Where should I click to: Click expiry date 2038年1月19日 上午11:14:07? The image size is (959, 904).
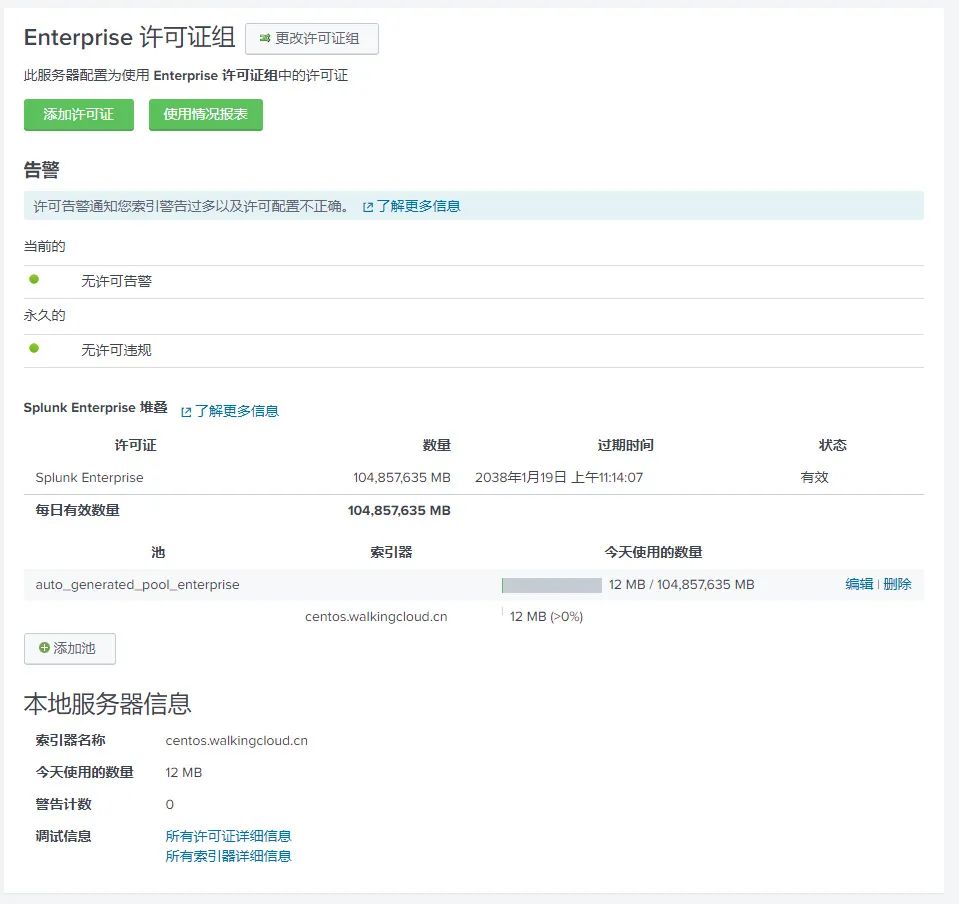click(559, 478)
